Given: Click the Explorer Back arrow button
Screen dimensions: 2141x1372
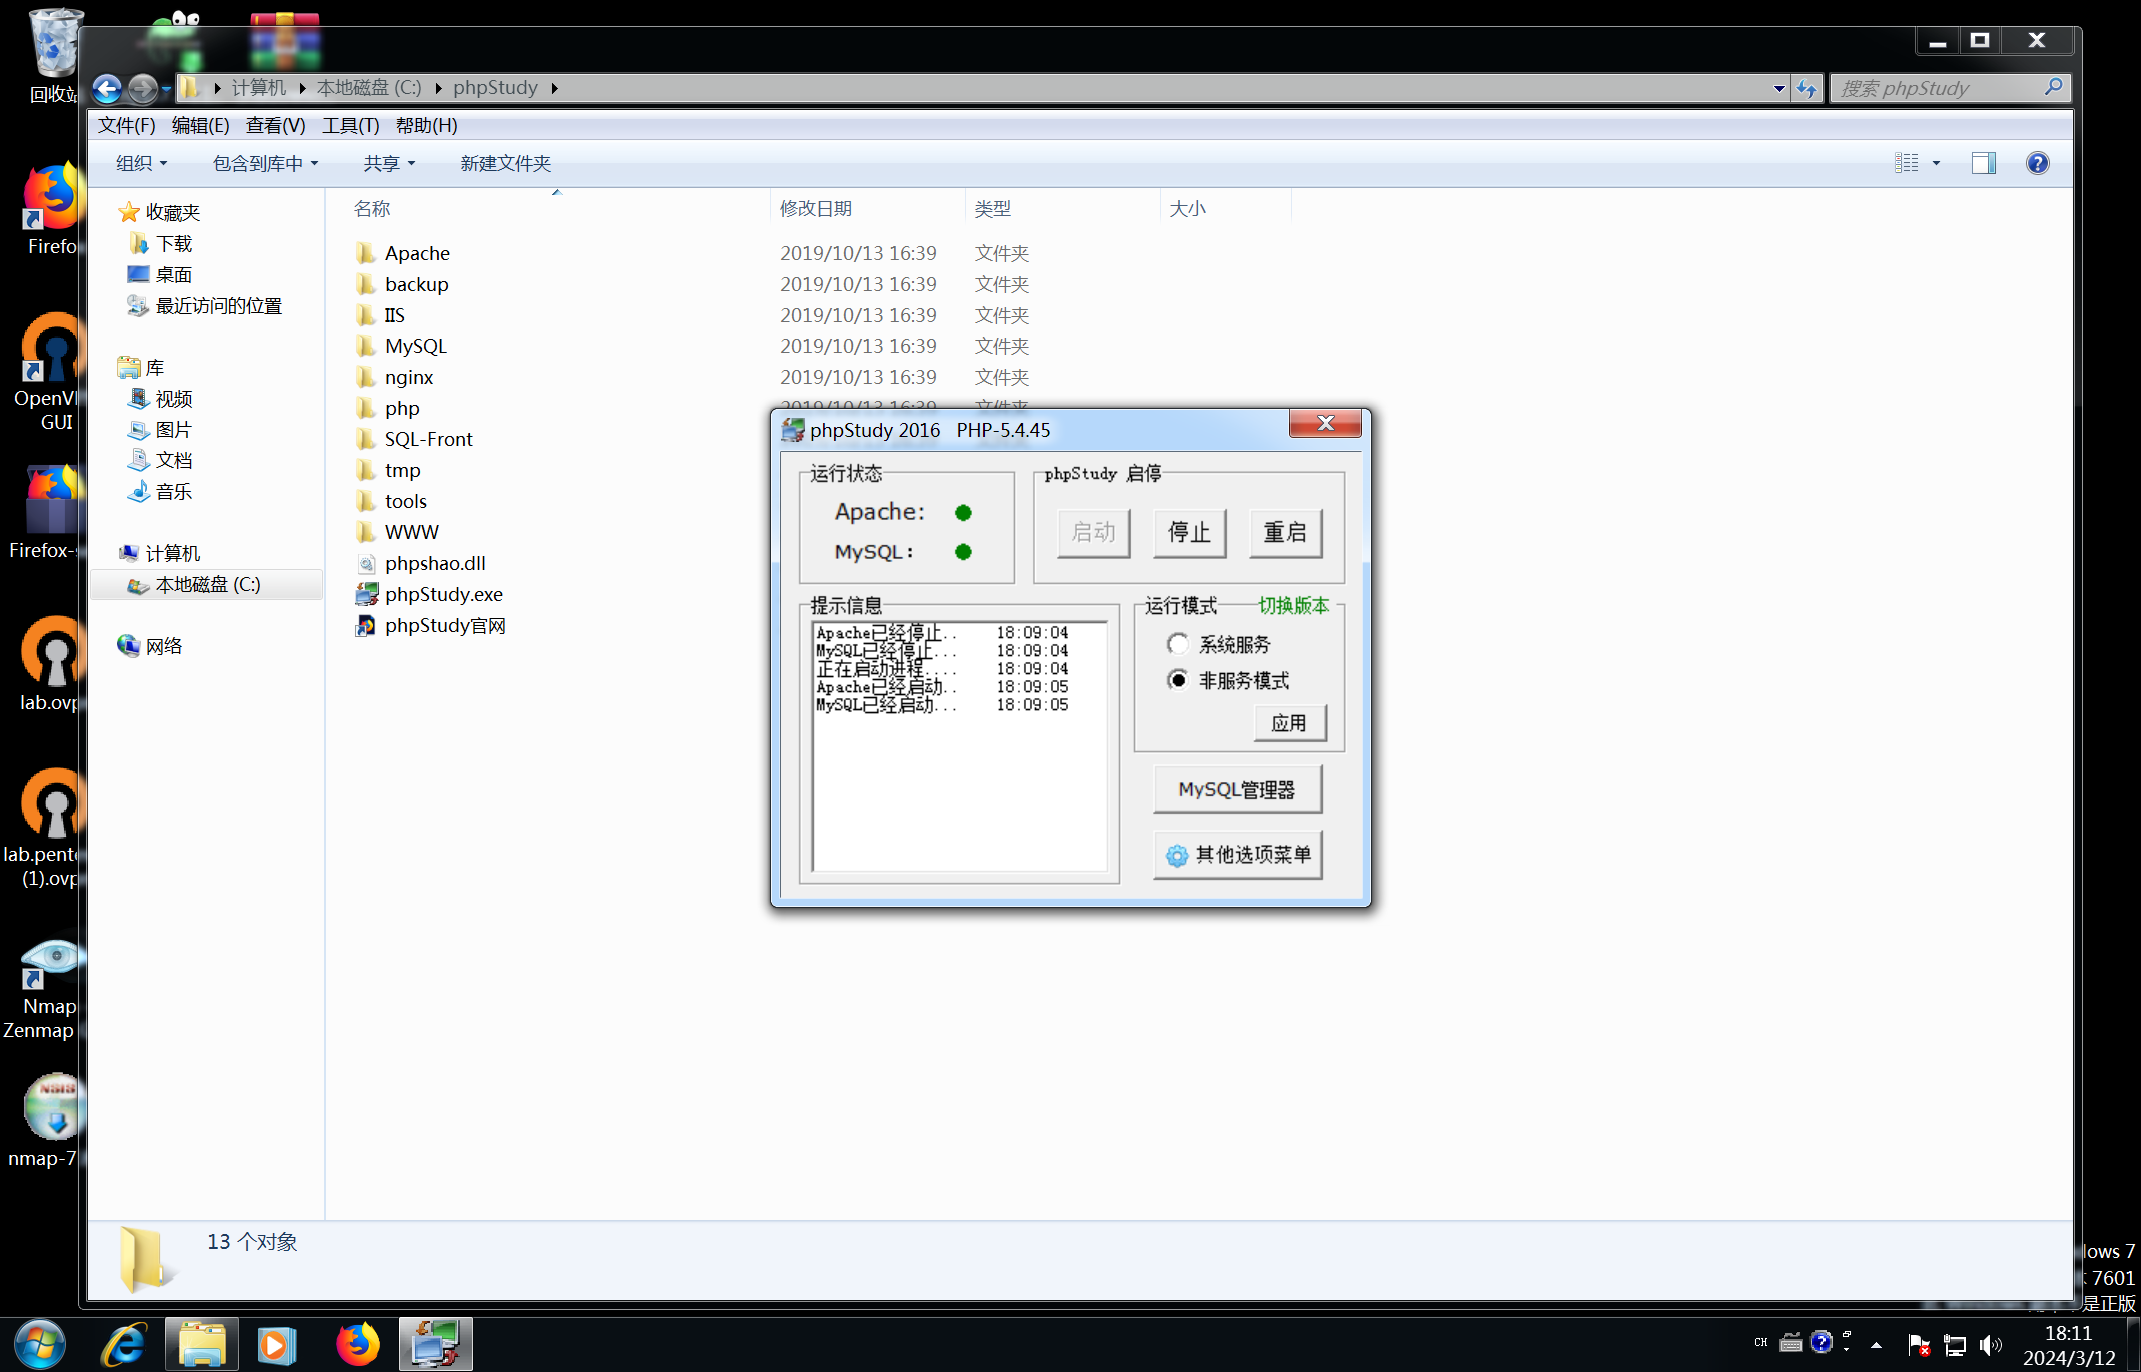Looking at the screenshot, I should (107, 88).
